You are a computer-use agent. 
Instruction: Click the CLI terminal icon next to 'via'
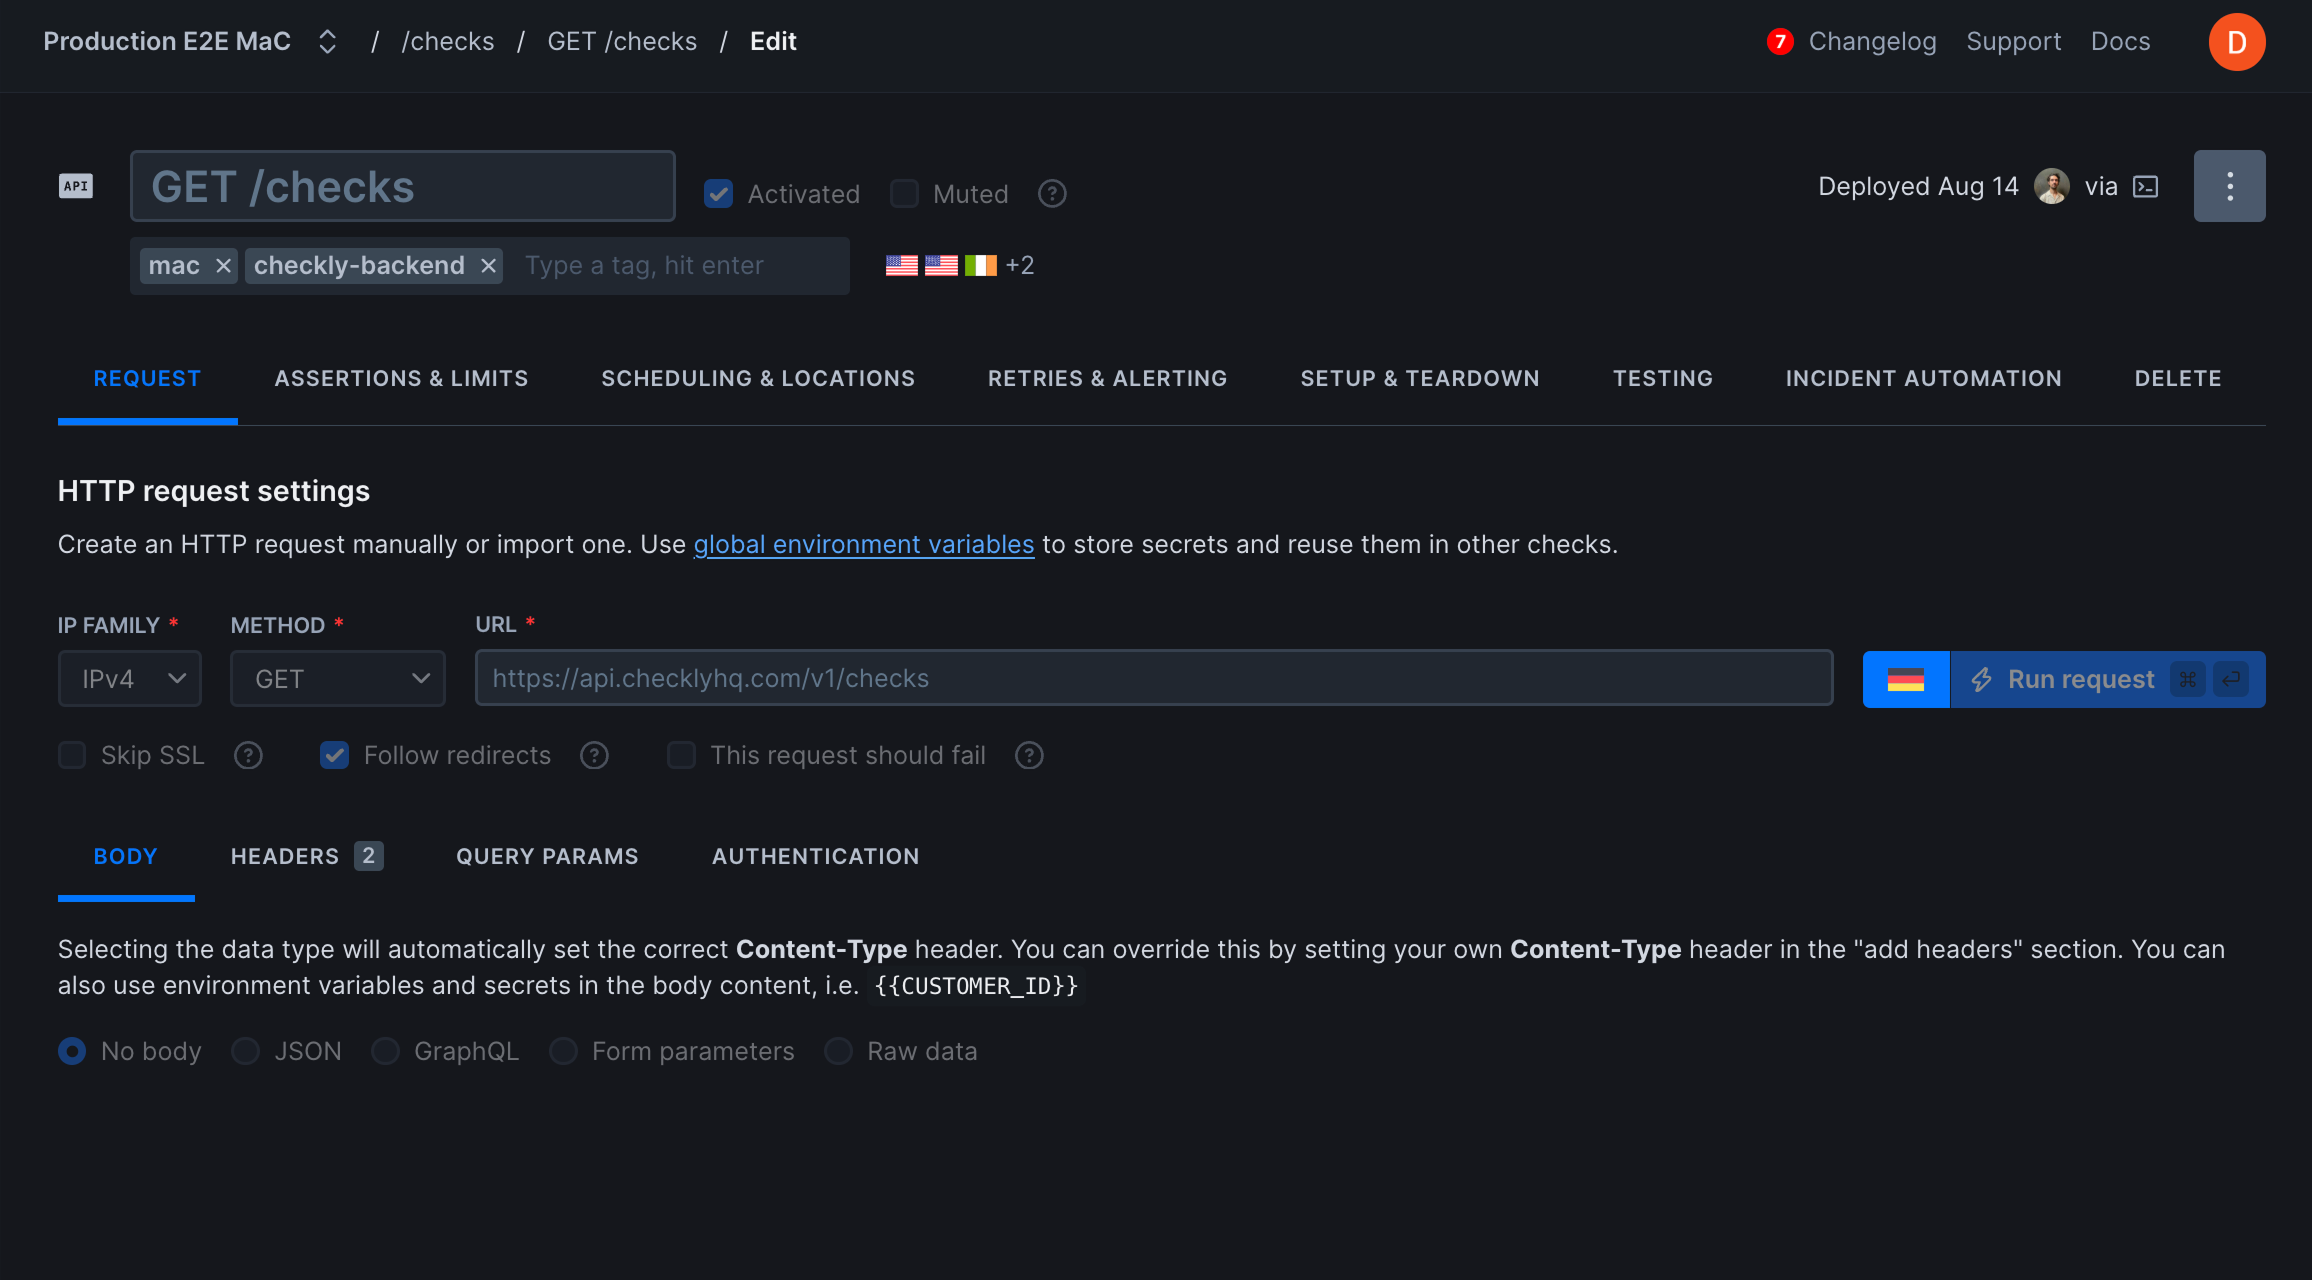click(x=2144, y=186)
